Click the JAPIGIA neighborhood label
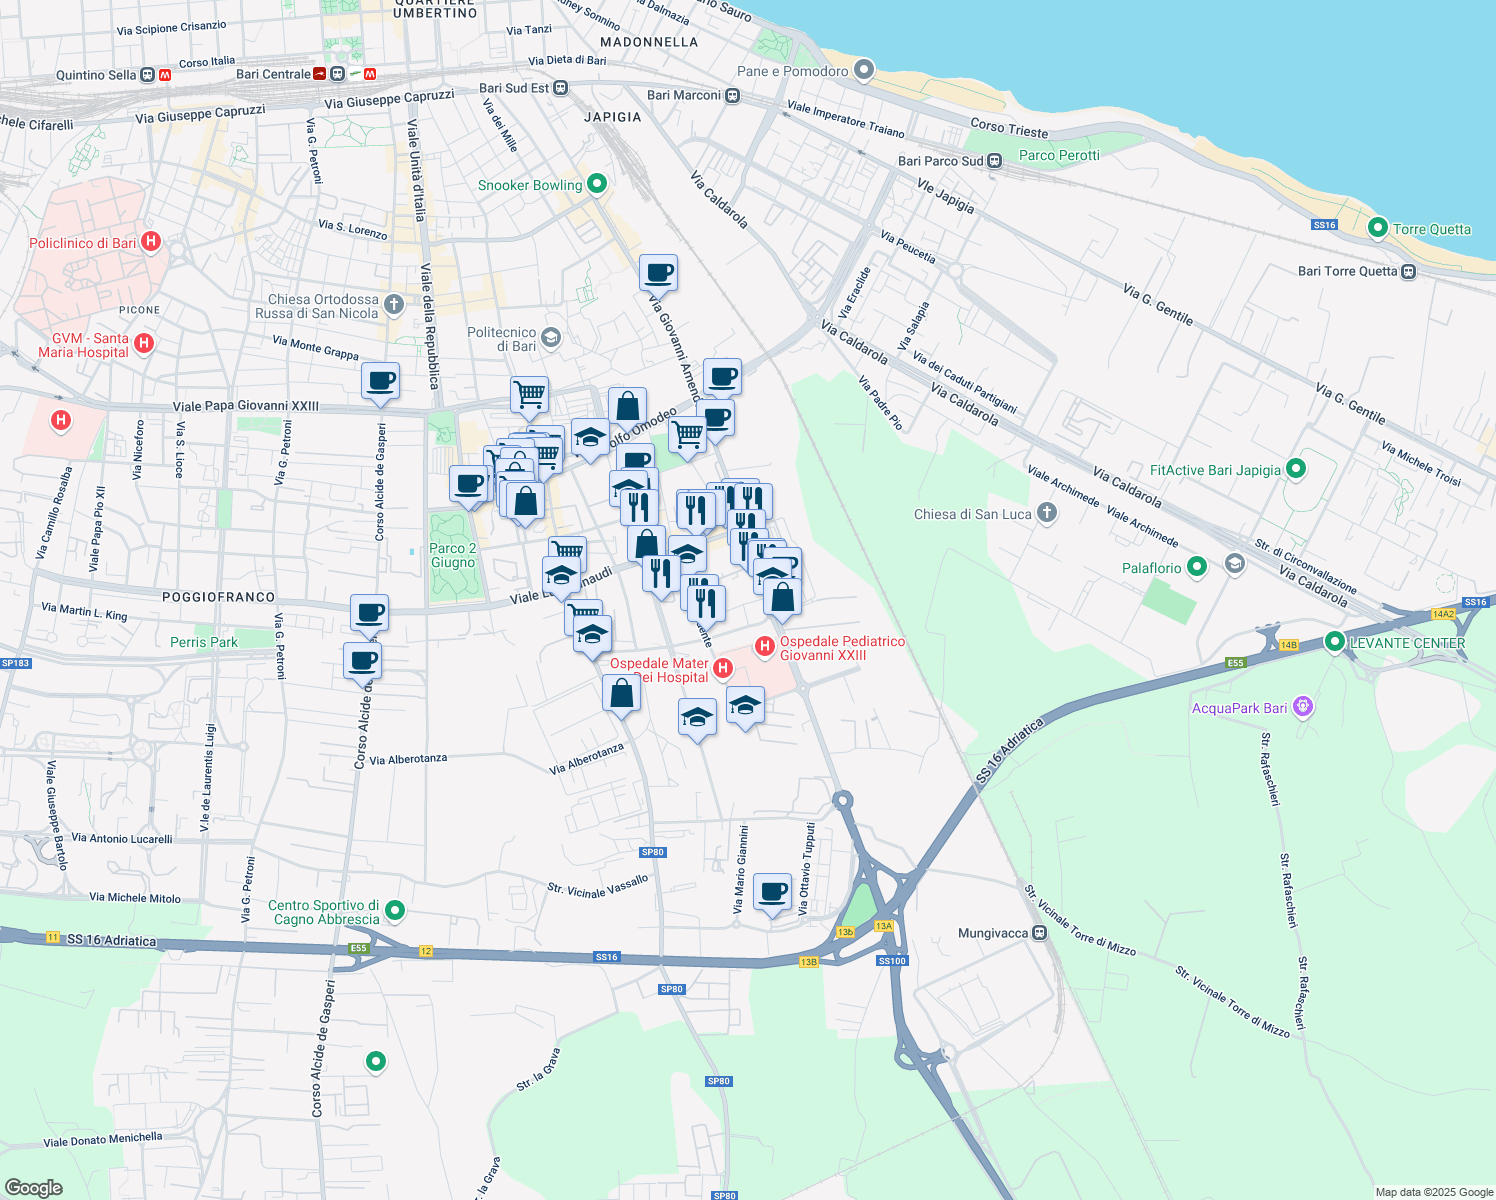Viewport: 1496px width, 1200px height. coord(613,117)
